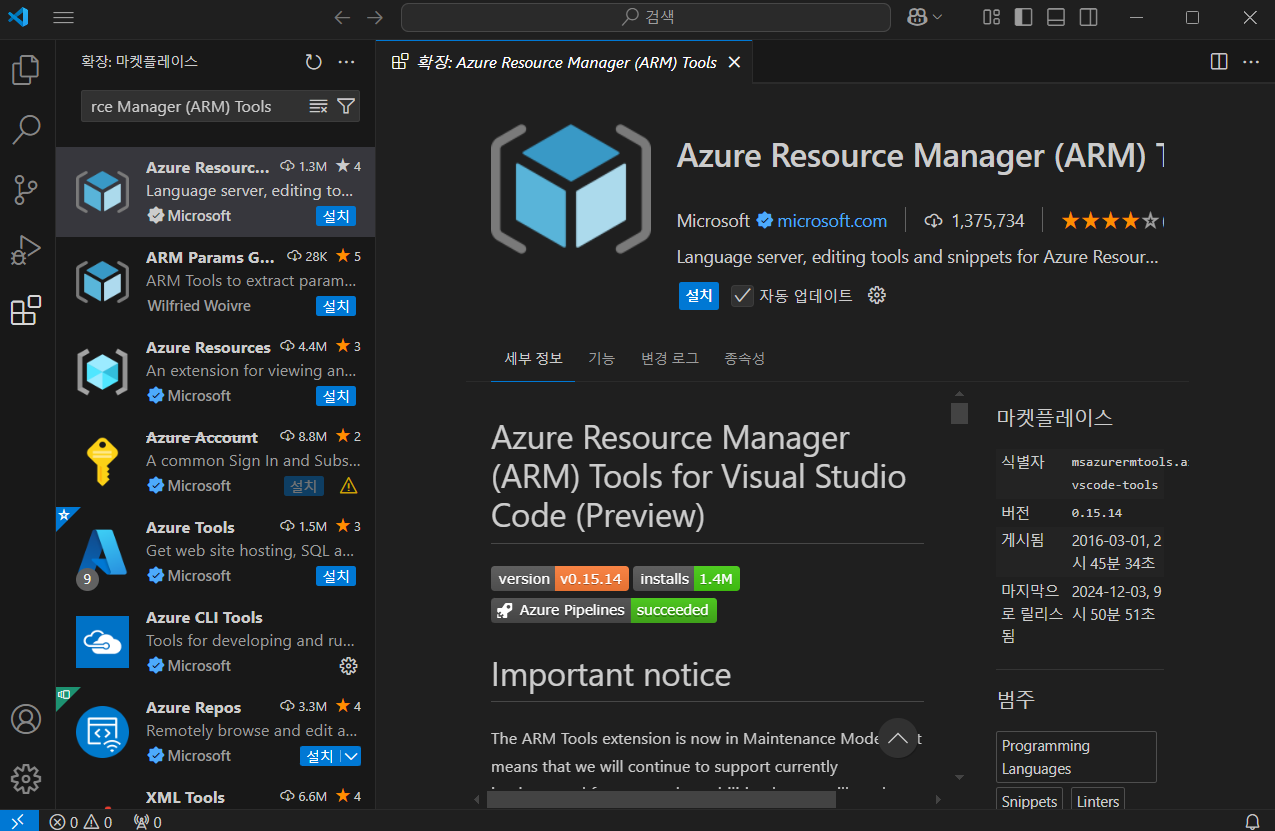Install the Azure Tools extension pack

[x=336, y=576]
